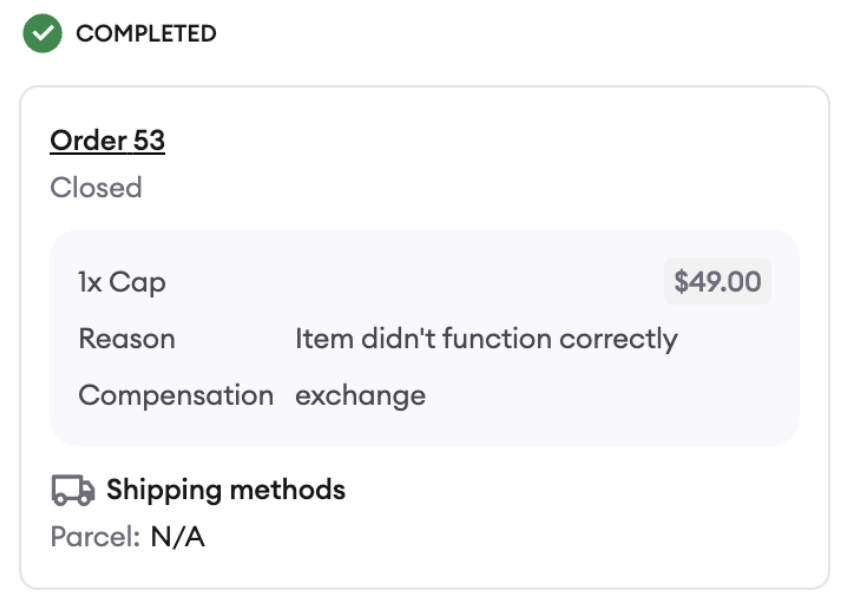This screenshot has width=842, height=604.
Task: Open the Order 53 link
Action: click(x=107, y=141)
